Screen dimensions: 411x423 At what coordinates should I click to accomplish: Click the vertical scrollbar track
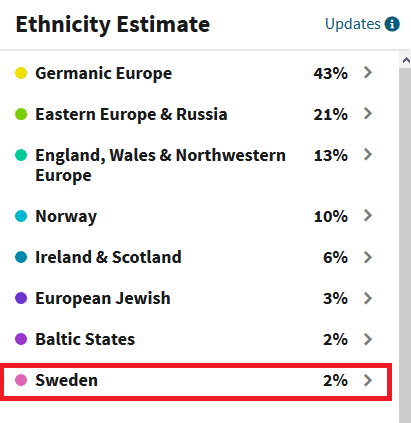(405, 245)
